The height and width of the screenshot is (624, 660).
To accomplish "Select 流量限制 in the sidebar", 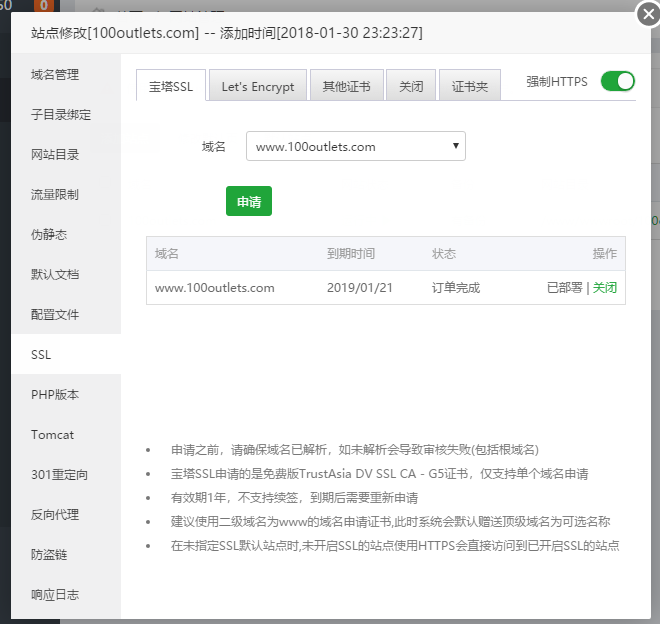I will [x=55, y=195].
